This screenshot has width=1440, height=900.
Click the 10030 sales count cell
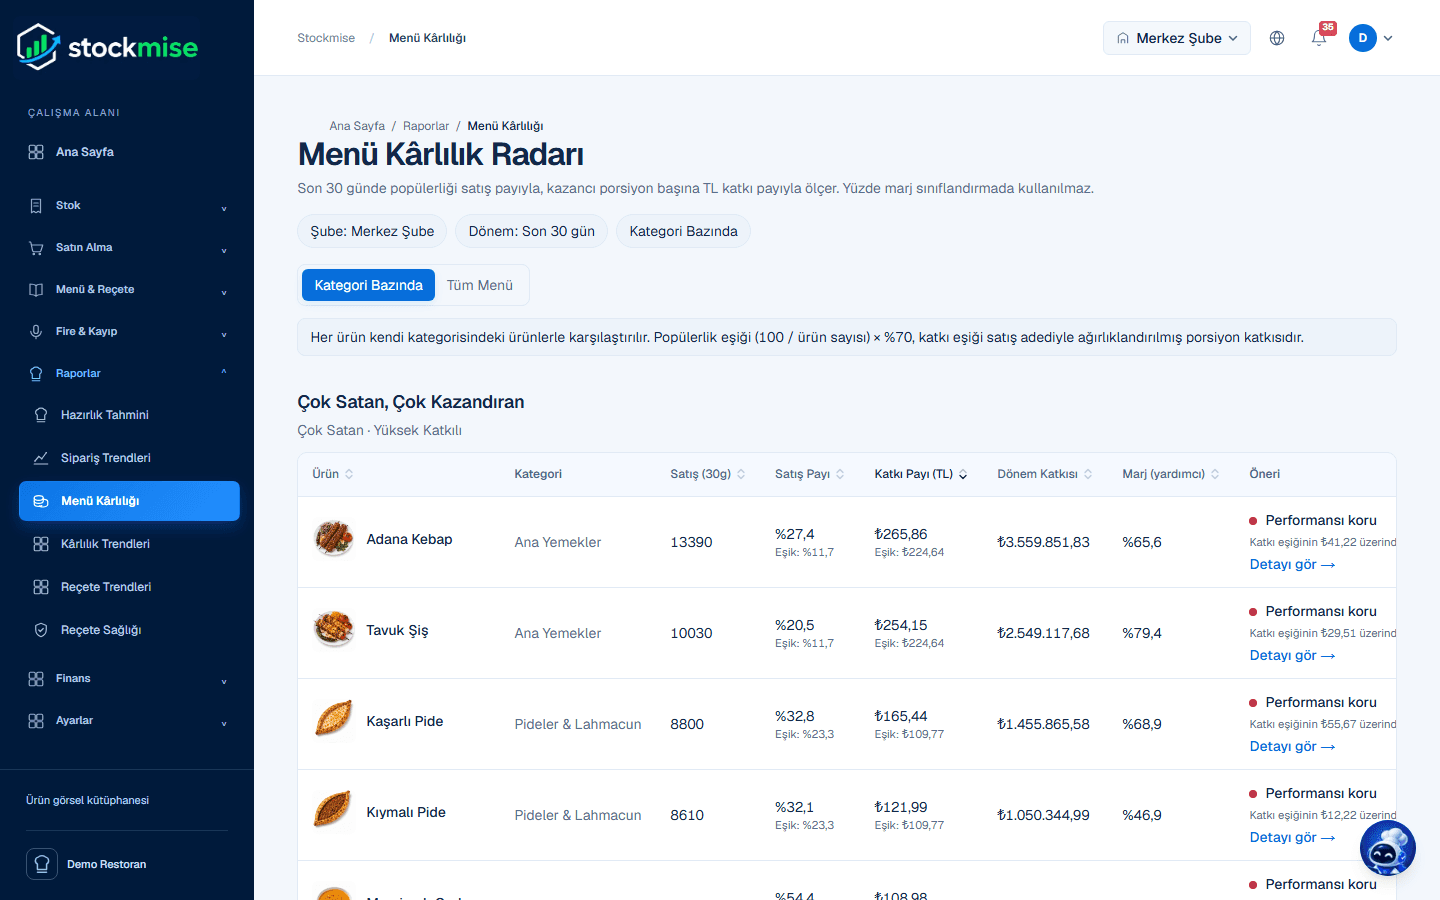691,633
